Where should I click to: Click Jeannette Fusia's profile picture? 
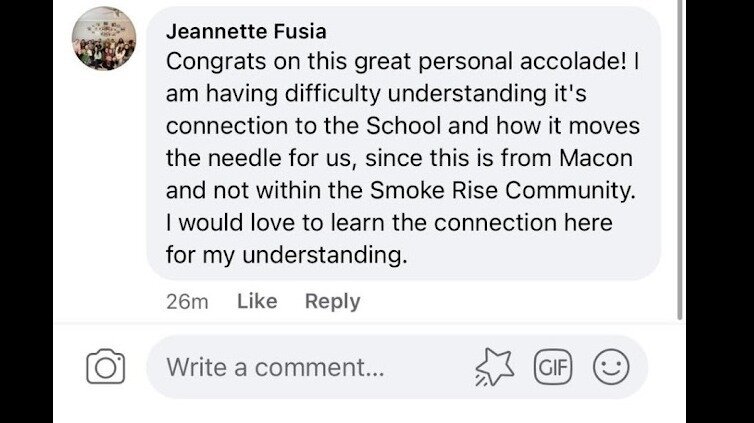click(104, 40)
